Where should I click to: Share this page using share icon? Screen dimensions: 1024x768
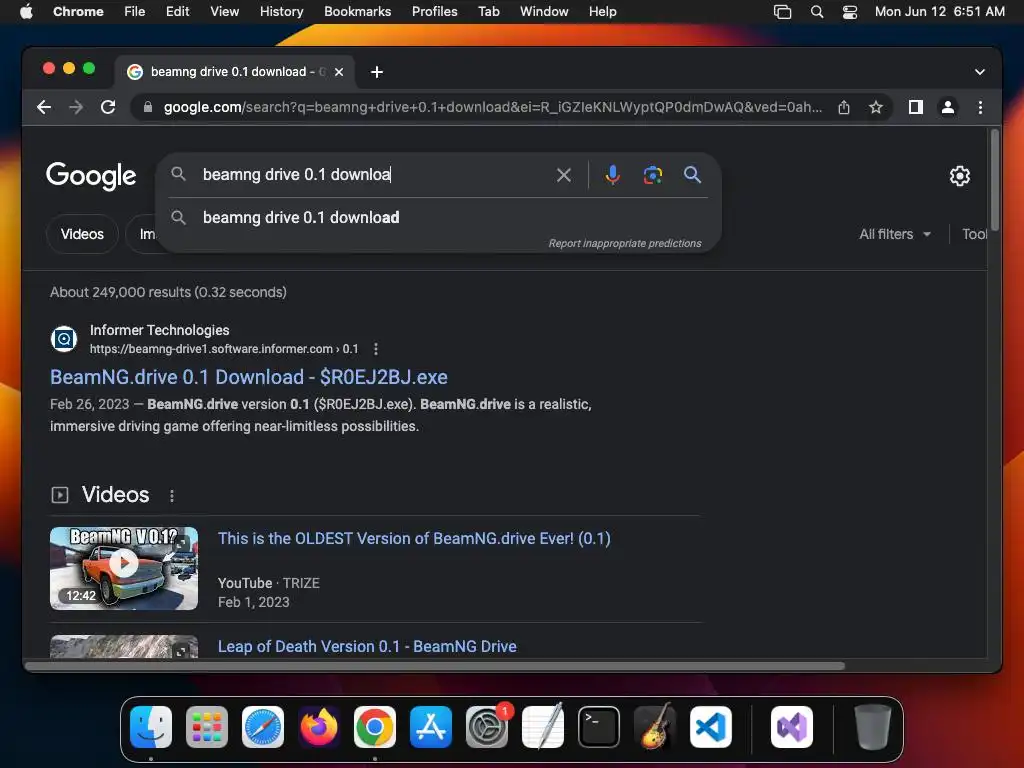tap(844, 107)
